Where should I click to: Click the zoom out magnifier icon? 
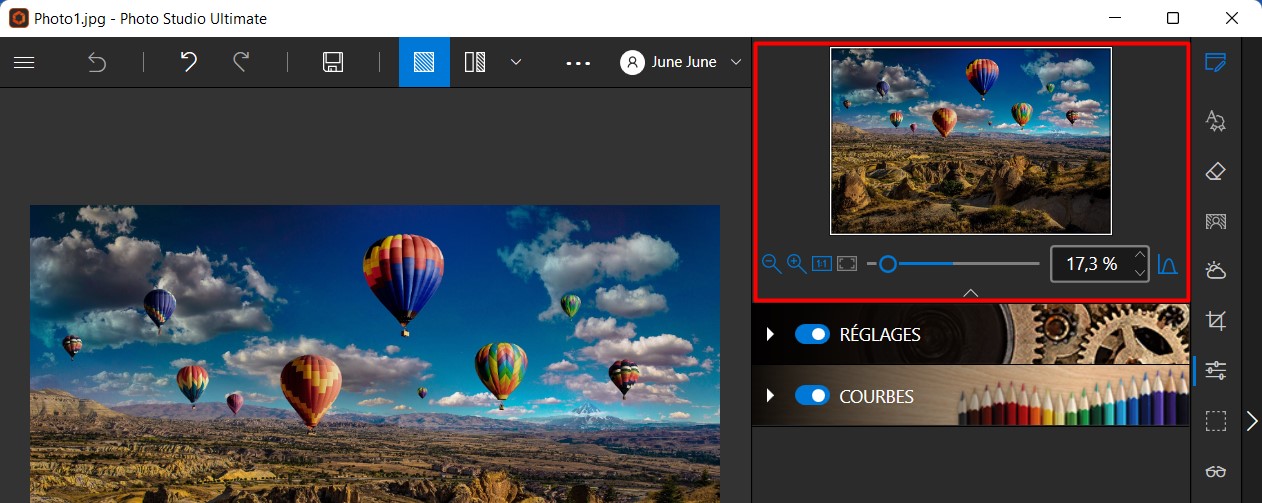click(771, 264)
